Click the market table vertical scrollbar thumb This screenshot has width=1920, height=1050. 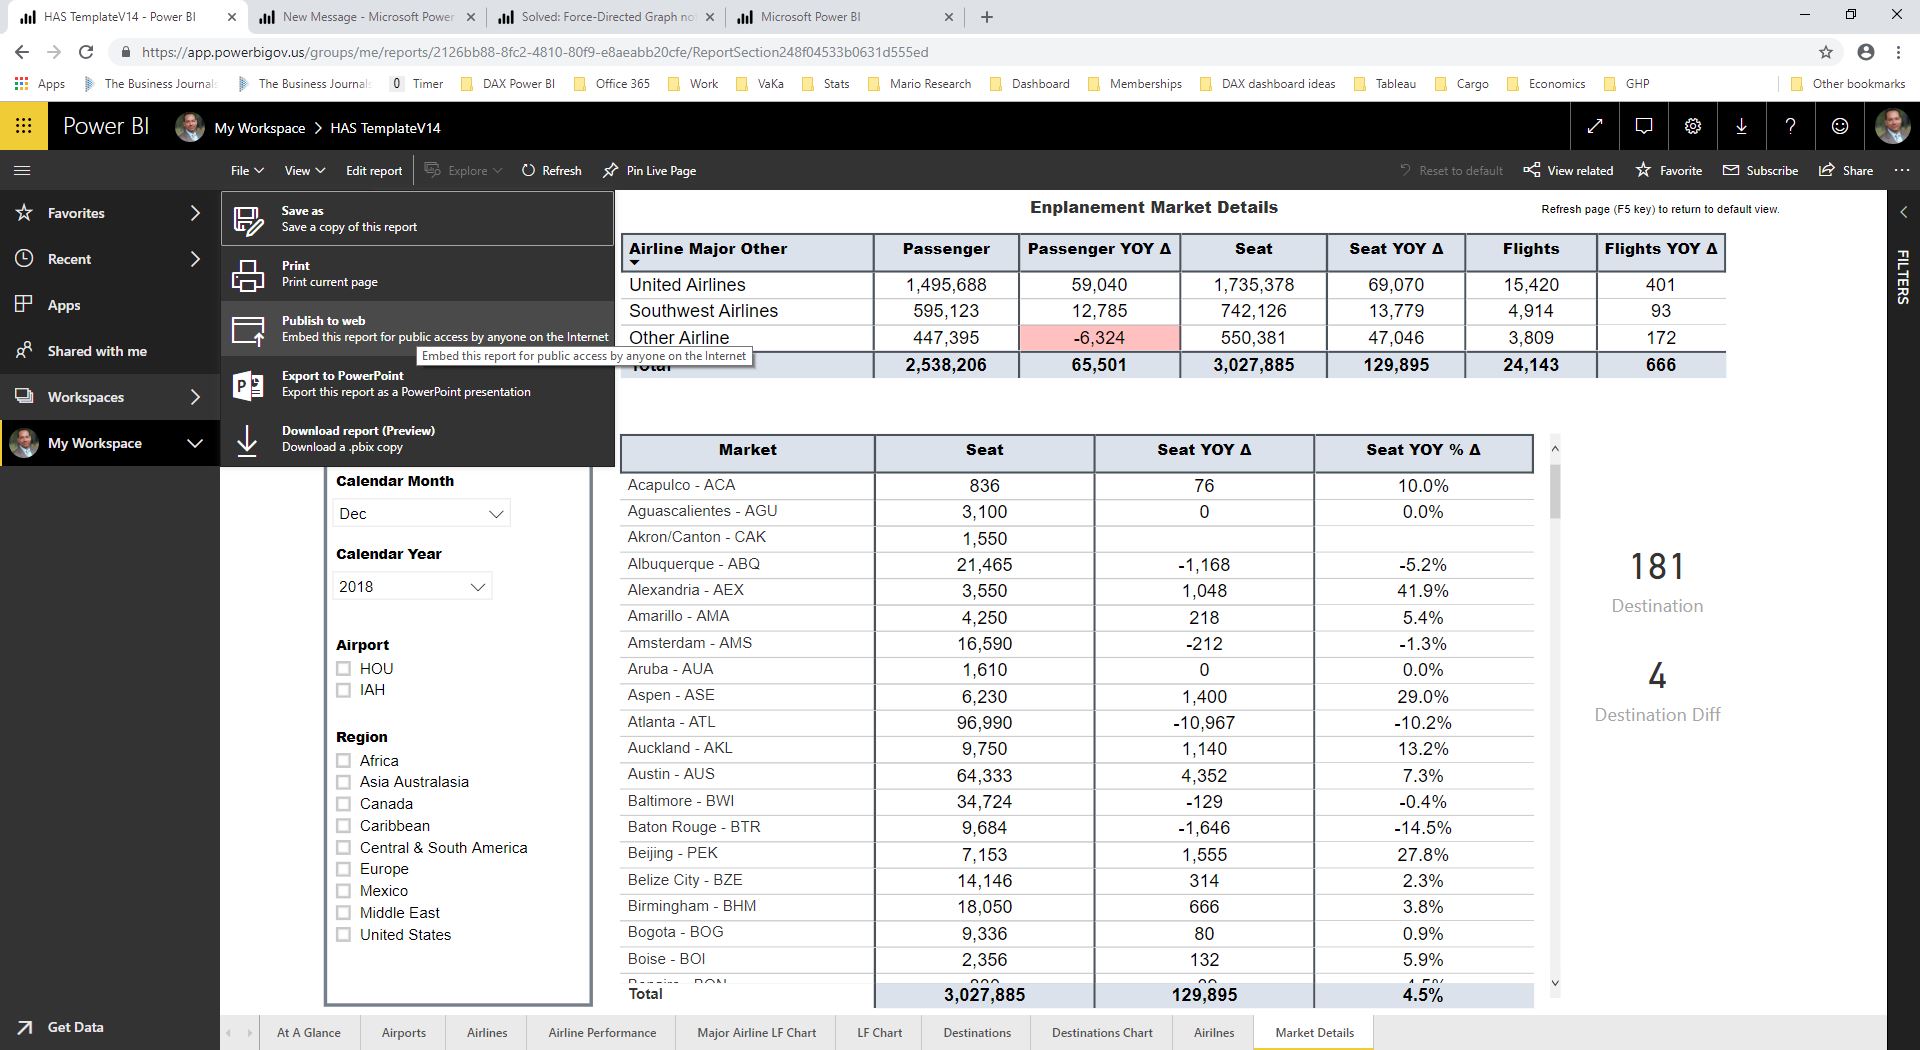point(1555,491)
